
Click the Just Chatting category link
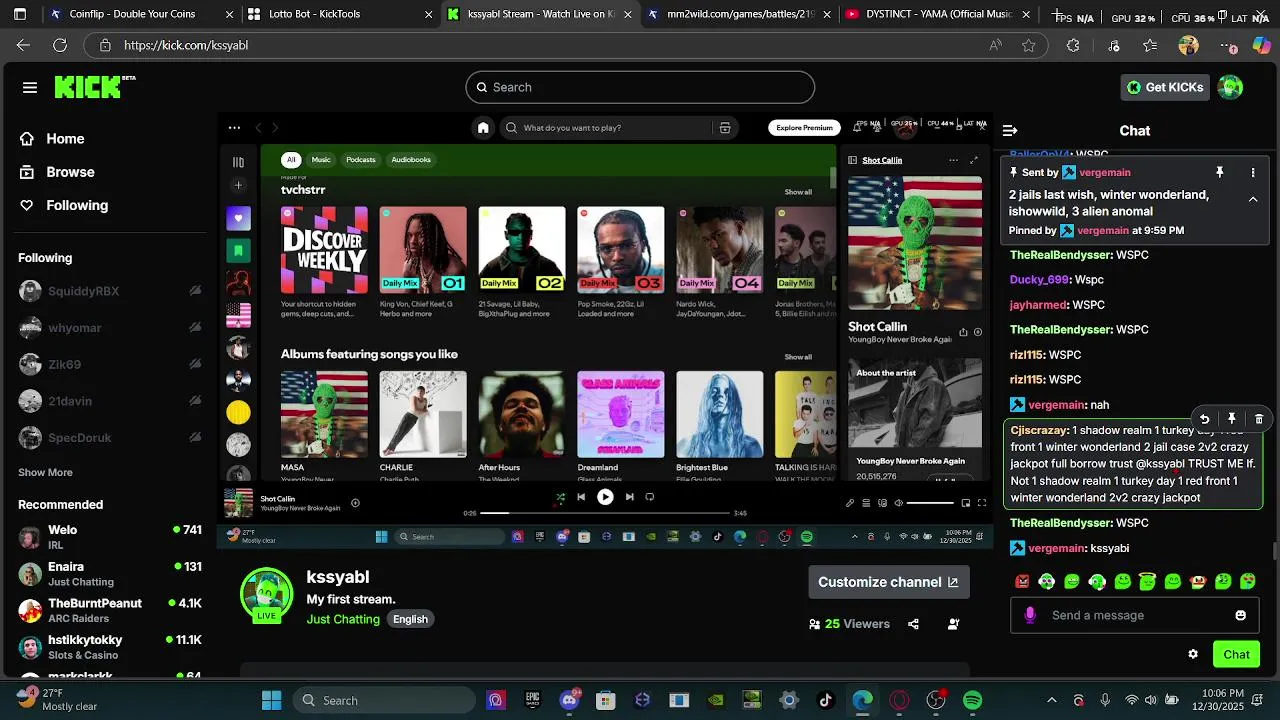[x=343, y=619]
